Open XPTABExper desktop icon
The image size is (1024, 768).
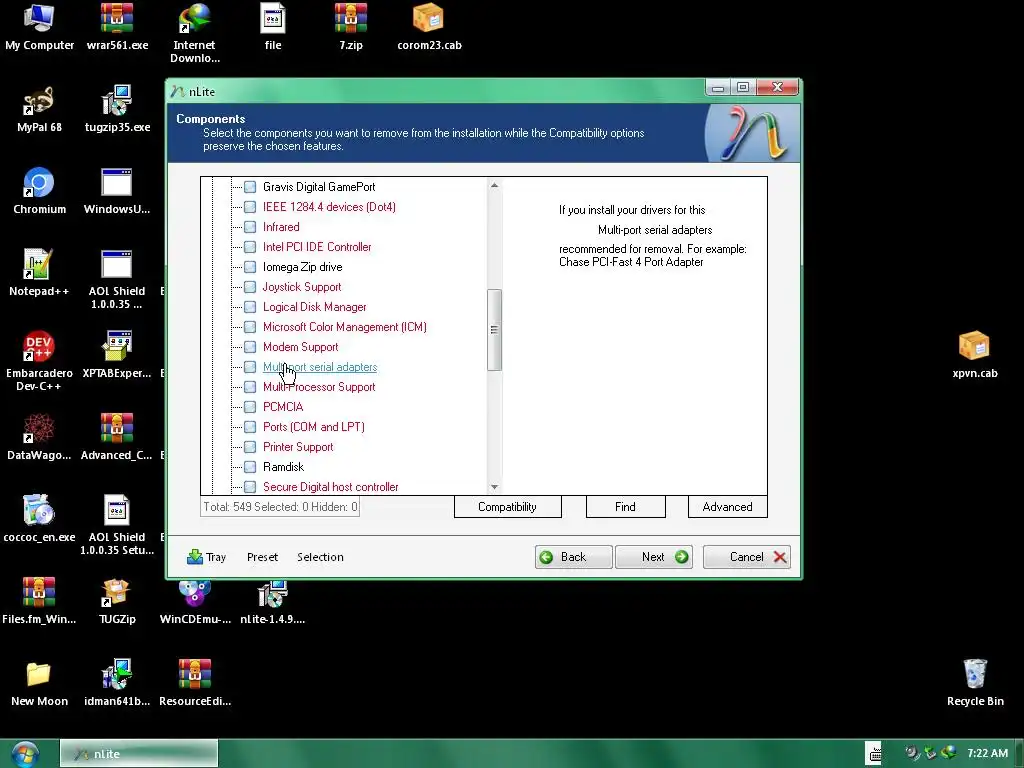118,355
